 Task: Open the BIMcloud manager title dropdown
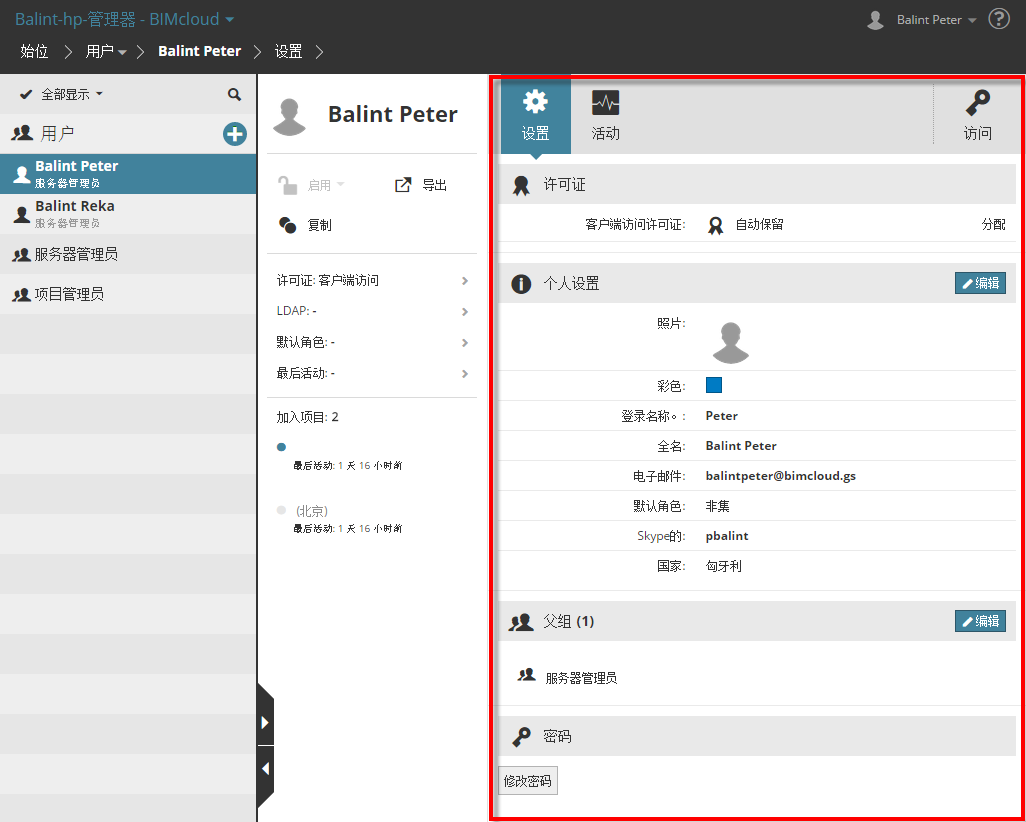[x=124, y=20]
